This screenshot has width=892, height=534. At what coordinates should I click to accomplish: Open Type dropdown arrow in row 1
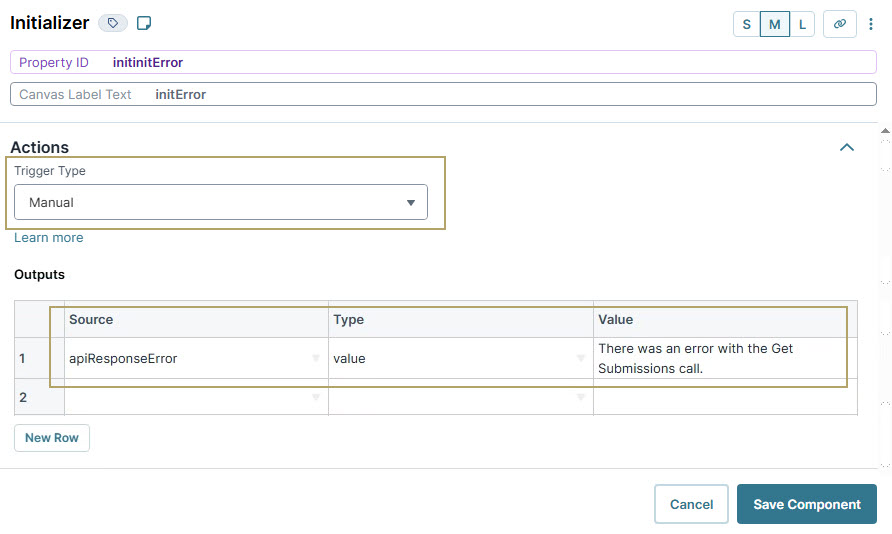point(580,358)
